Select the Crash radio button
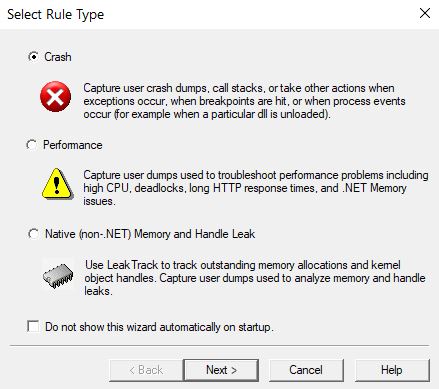The height and width of the screenshot is (389, 439). [x=33, y=57]
